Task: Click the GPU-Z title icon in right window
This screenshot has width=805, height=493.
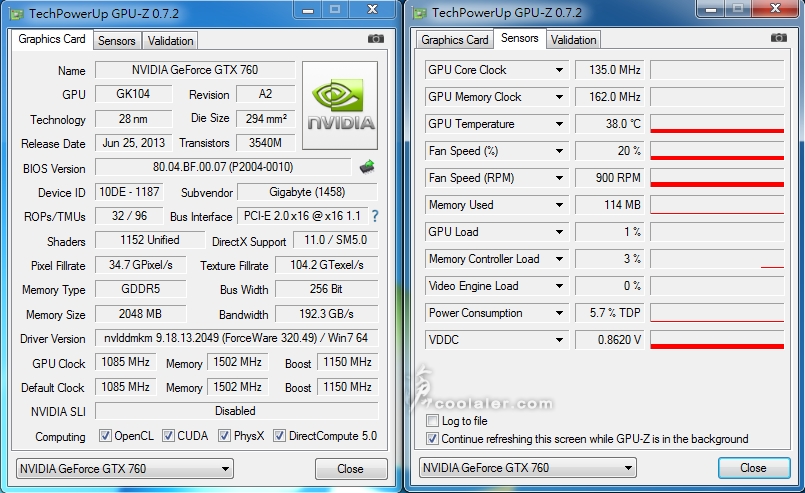Action: coord(420,13)
